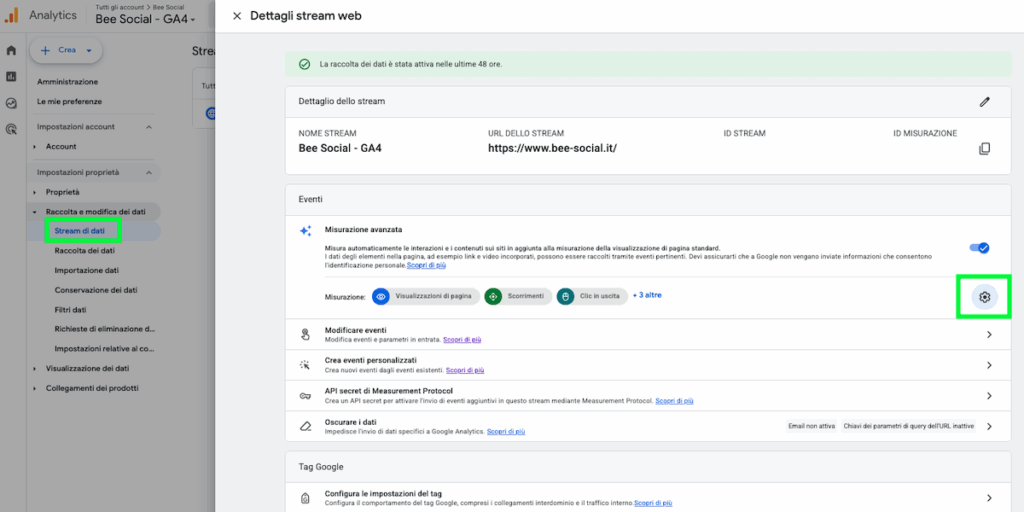Image resolution: width=1024 pixels, height=512 pixels.
Task: Click the Visualizzazioni di pagina chip
Action: pyautogui.click(x=426, y=296)
